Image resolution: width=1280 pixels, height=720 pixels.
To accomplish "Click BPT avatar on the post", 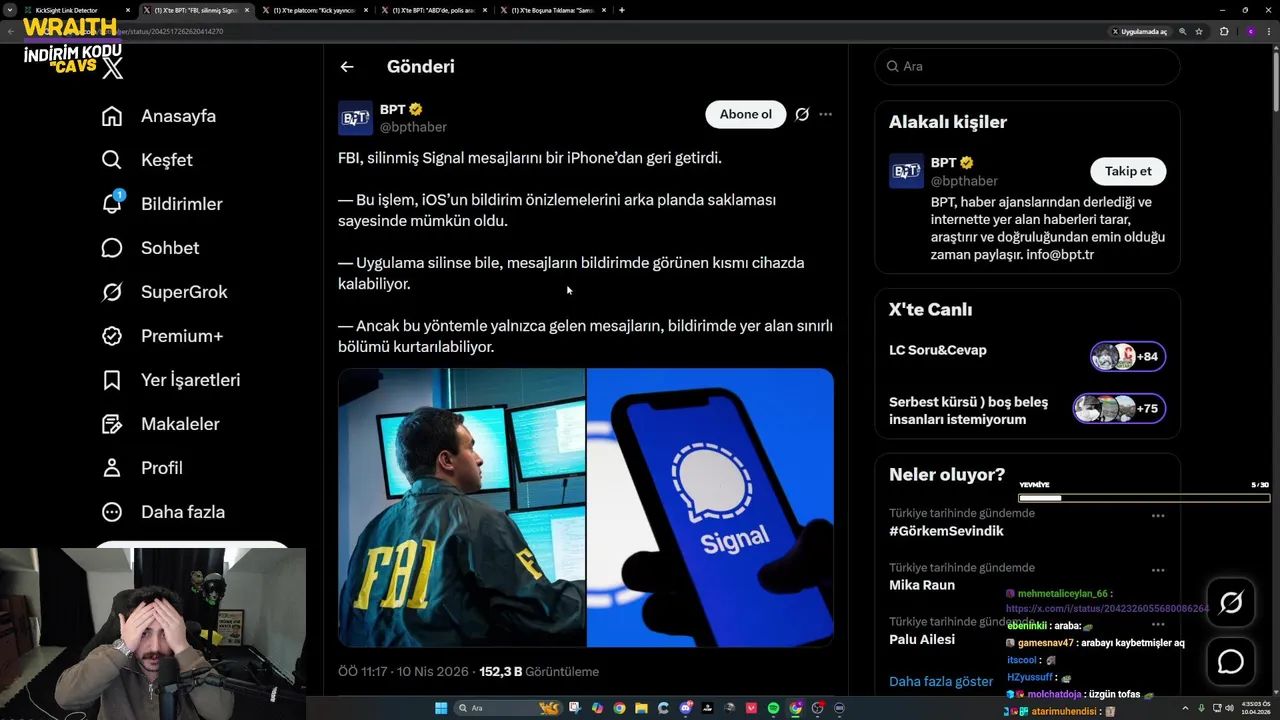I will 355,118.
